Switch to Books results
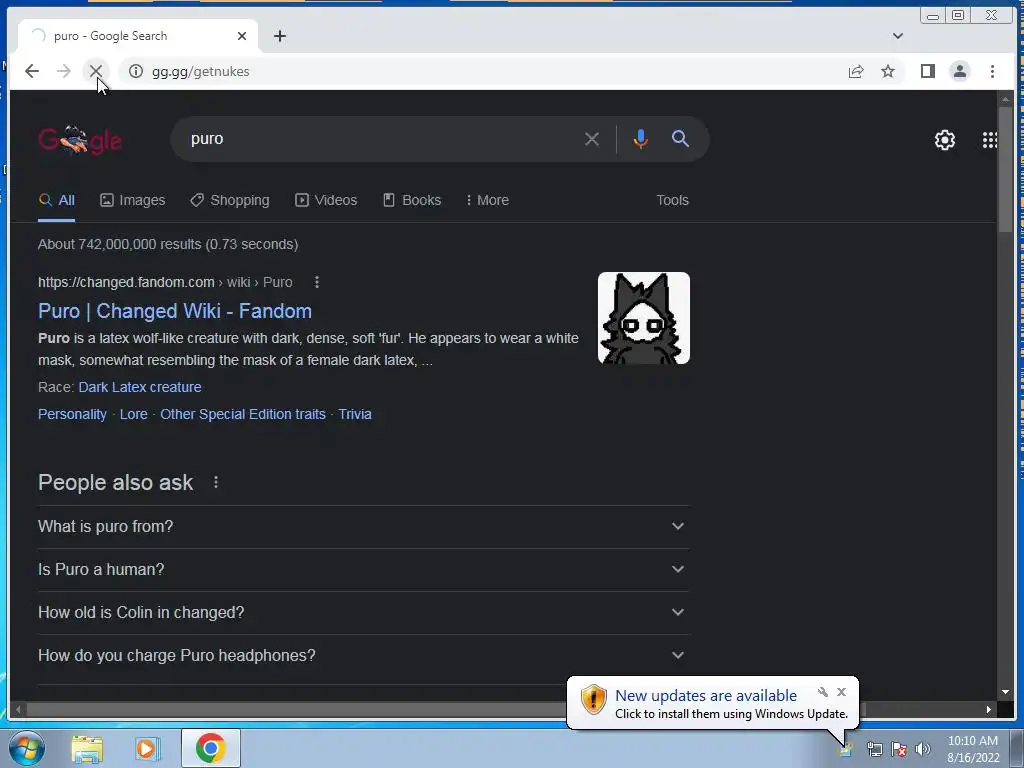 tap(412, 200)
